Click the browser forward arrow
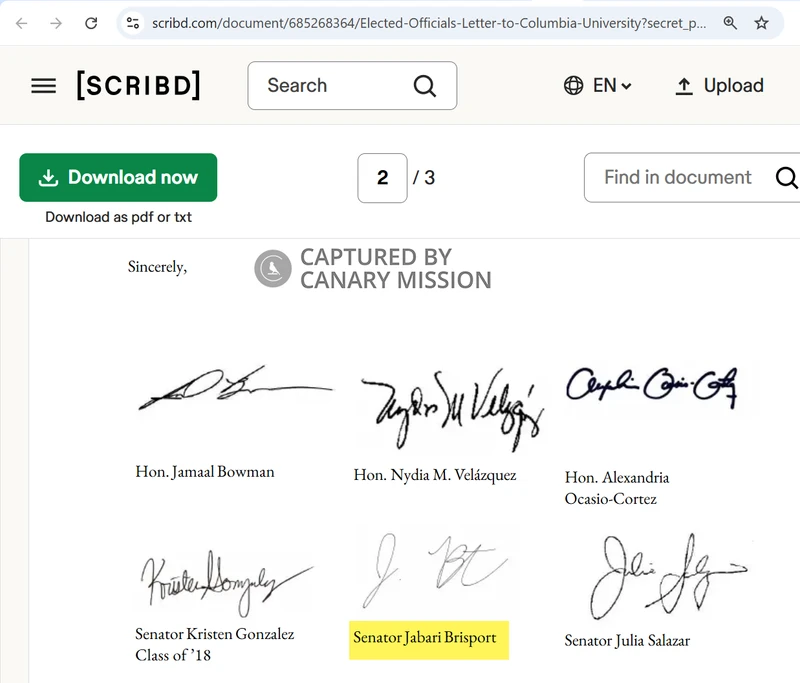The image size is (800, 683). click(x=56, y=22)
